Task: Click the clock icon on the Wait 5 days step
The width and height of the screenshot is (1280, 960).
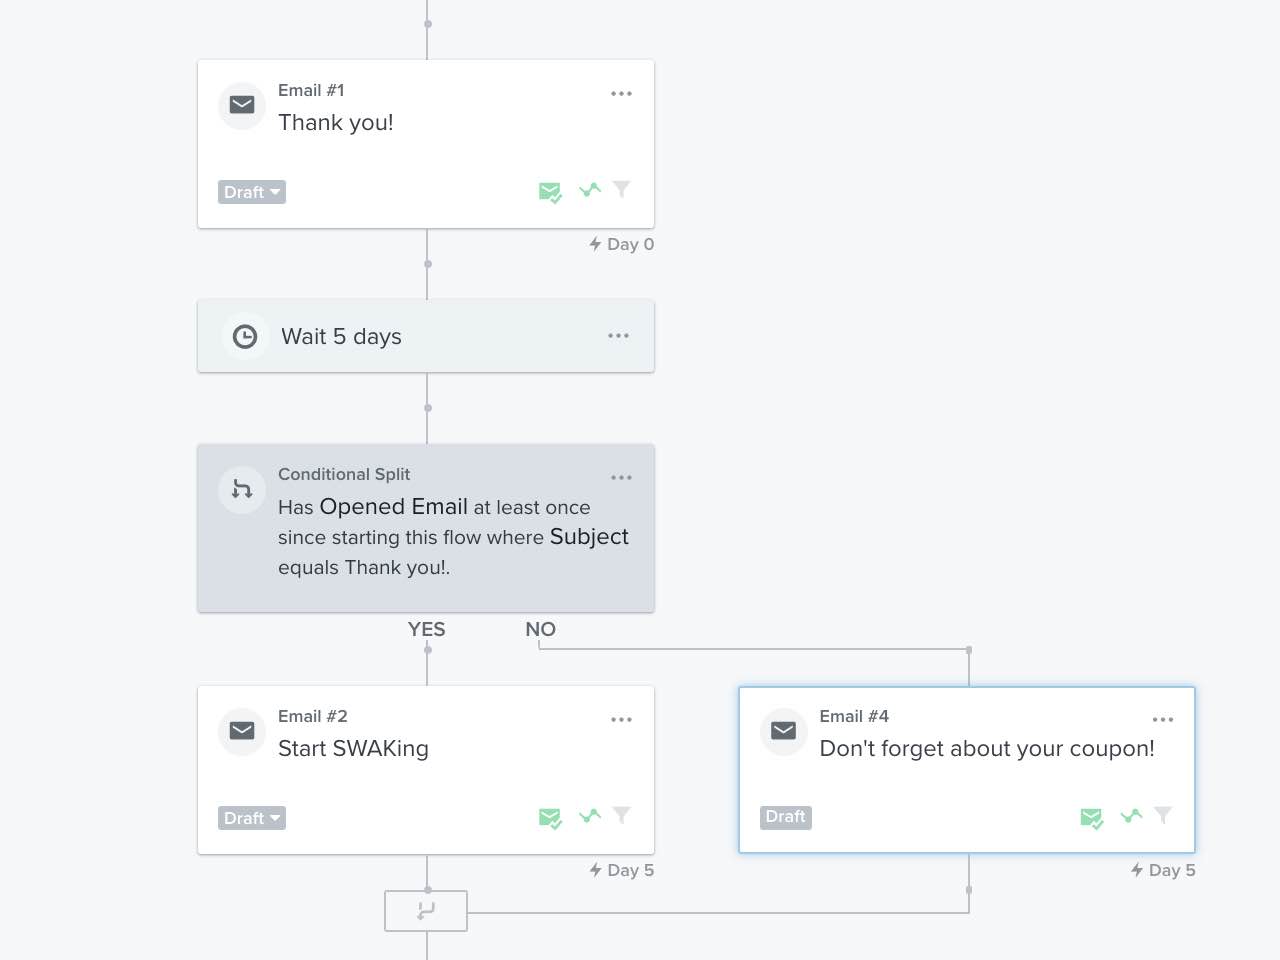Action: click(x=244, y=336)
